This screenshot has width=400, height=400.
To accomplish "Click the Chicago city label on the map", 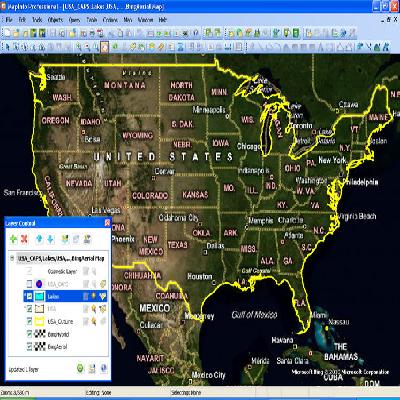I will (249, 146).
